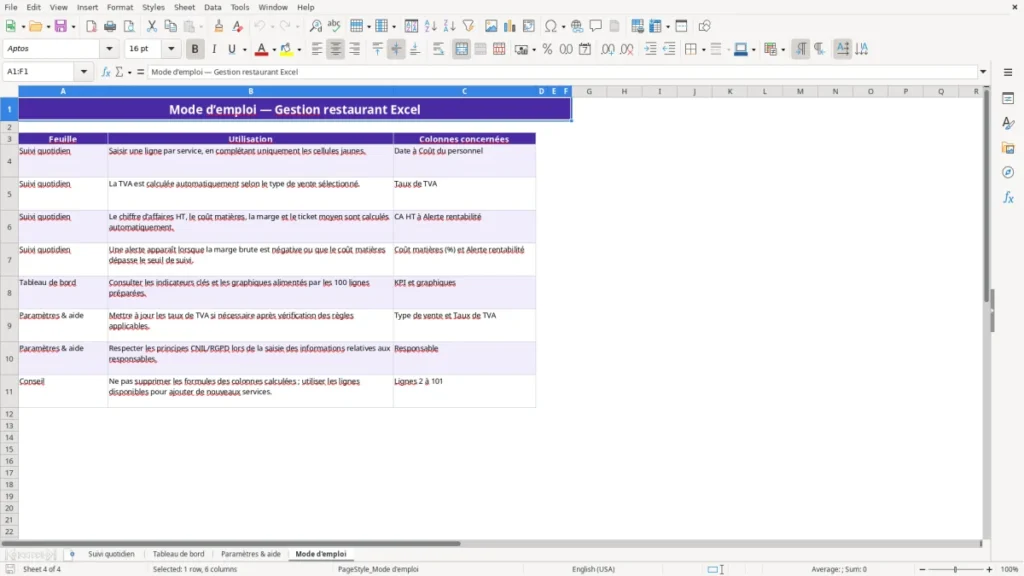The image size is (1024, 576).
Task: Cut the selected cells
Action: tap(152, 26)
